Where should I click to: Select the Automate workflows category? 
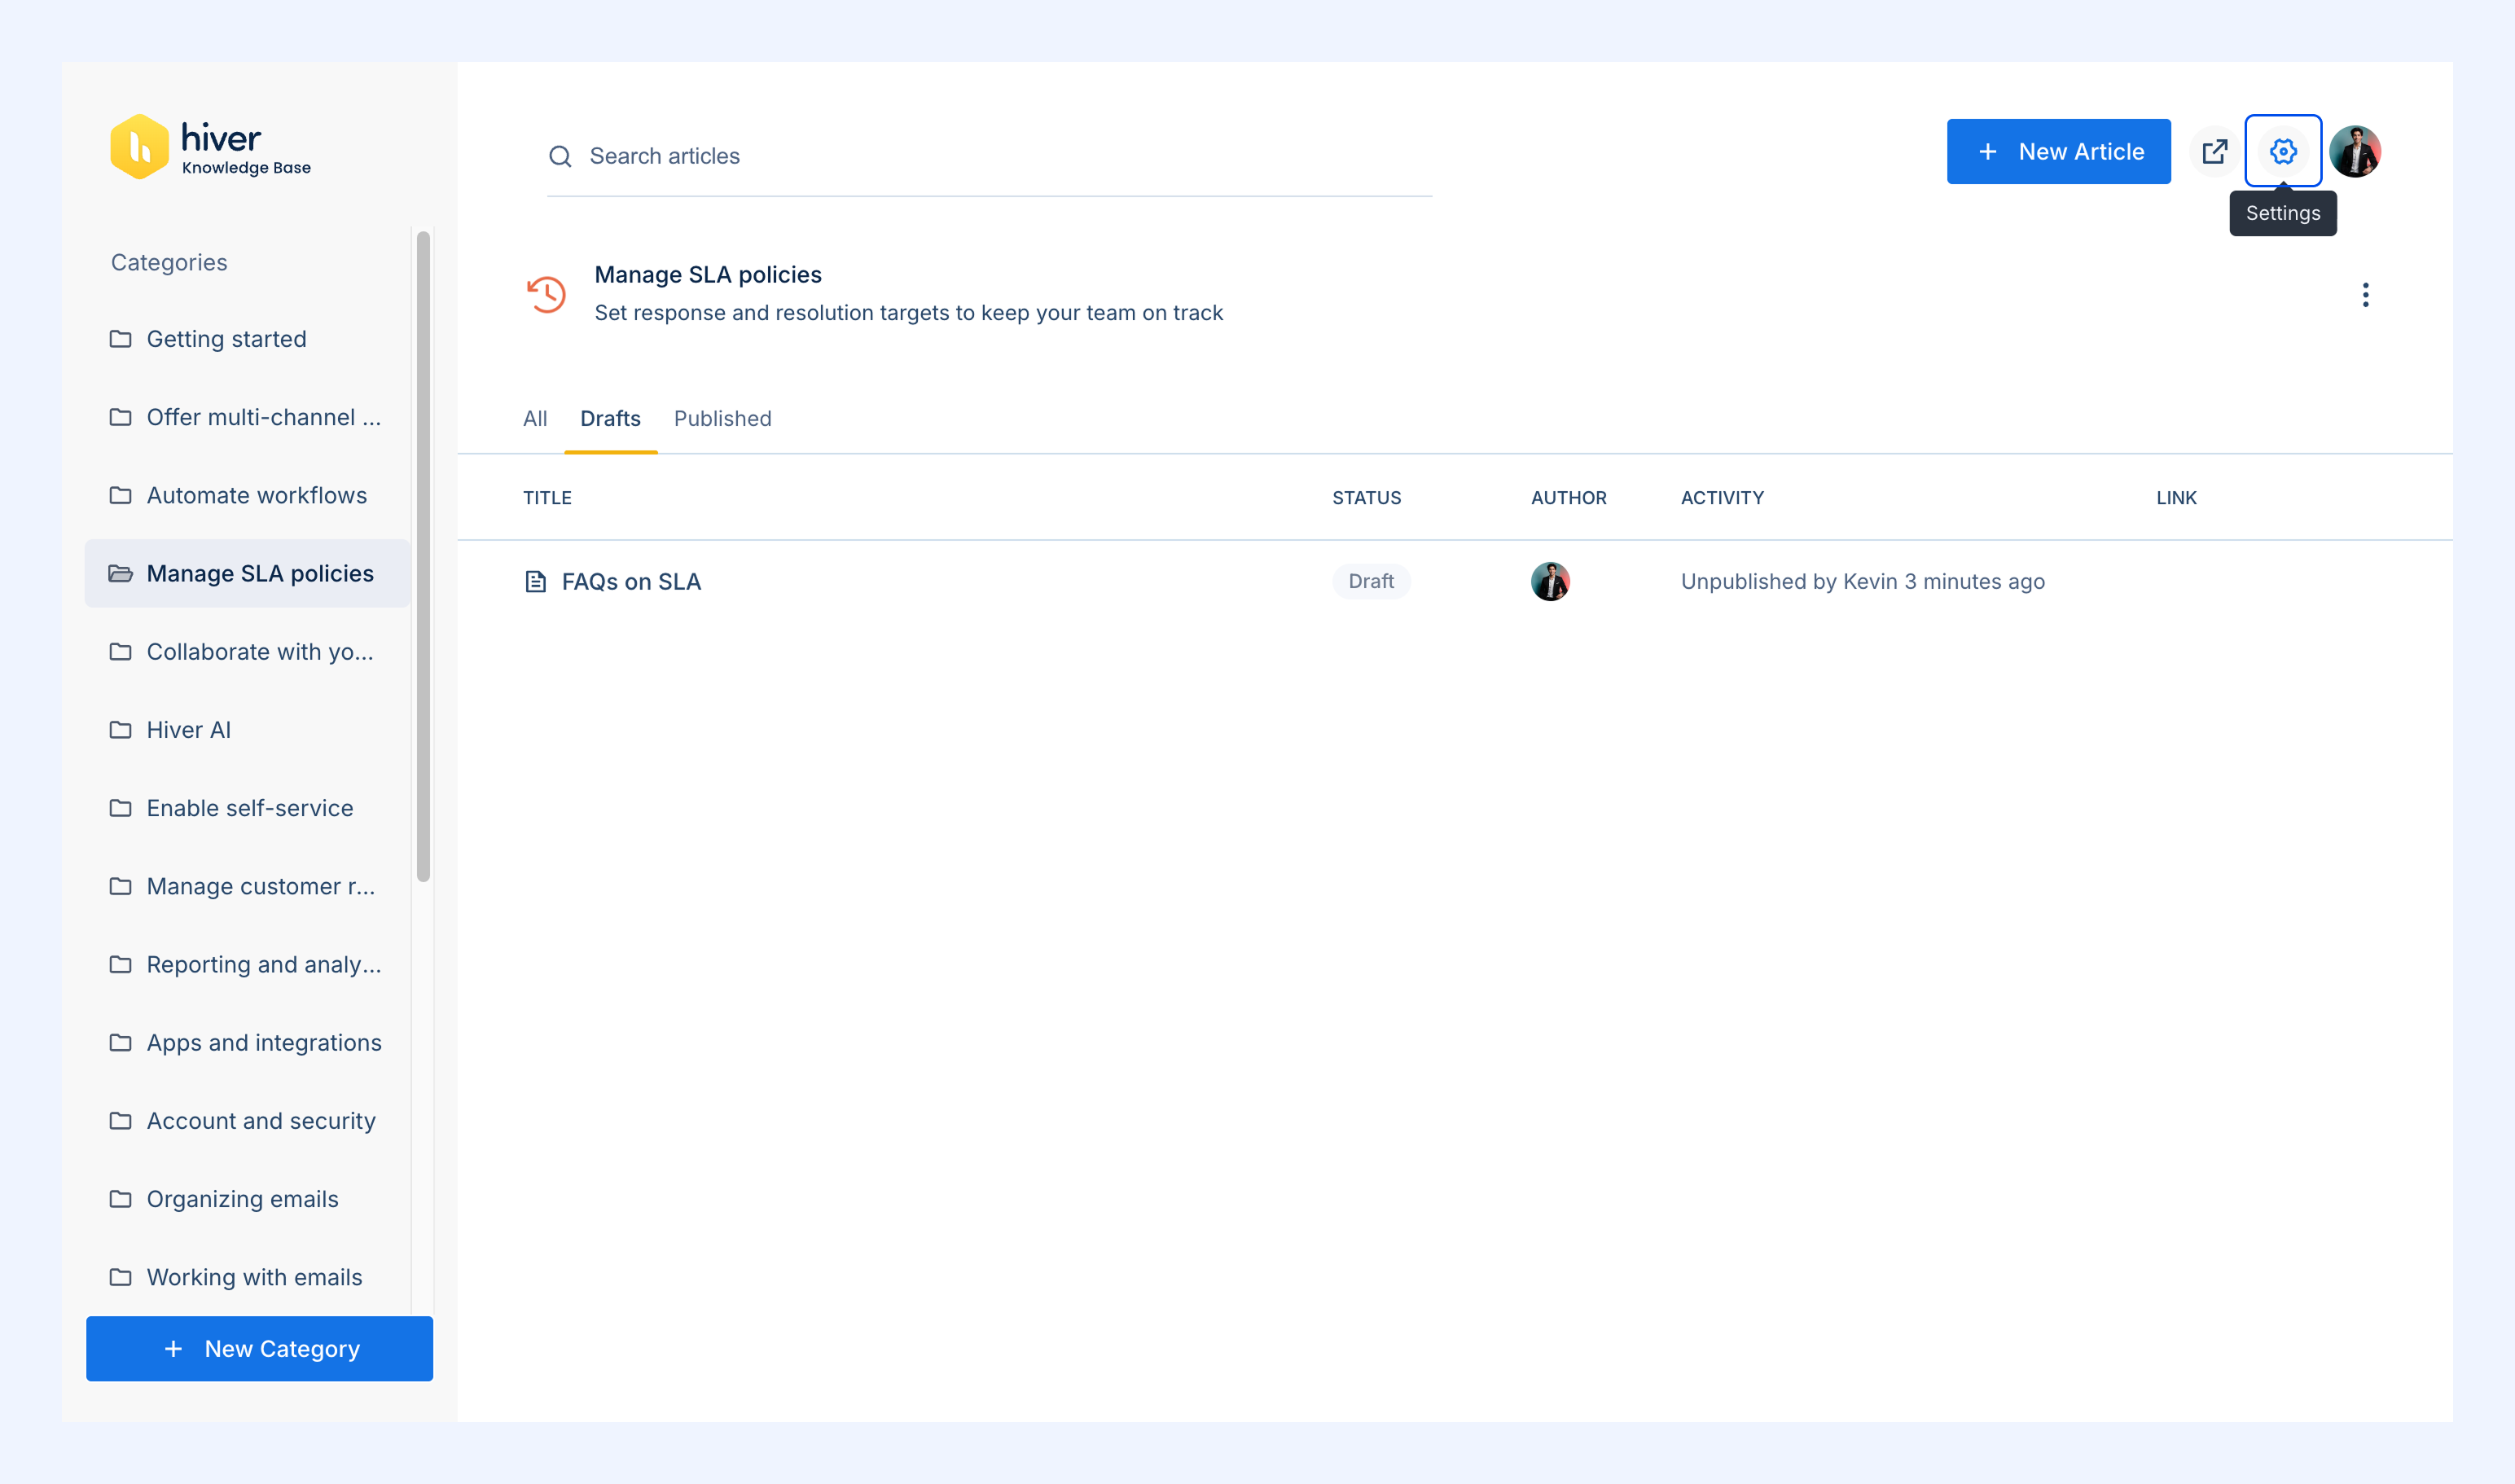pyautogui.click(x=247, y=495)
